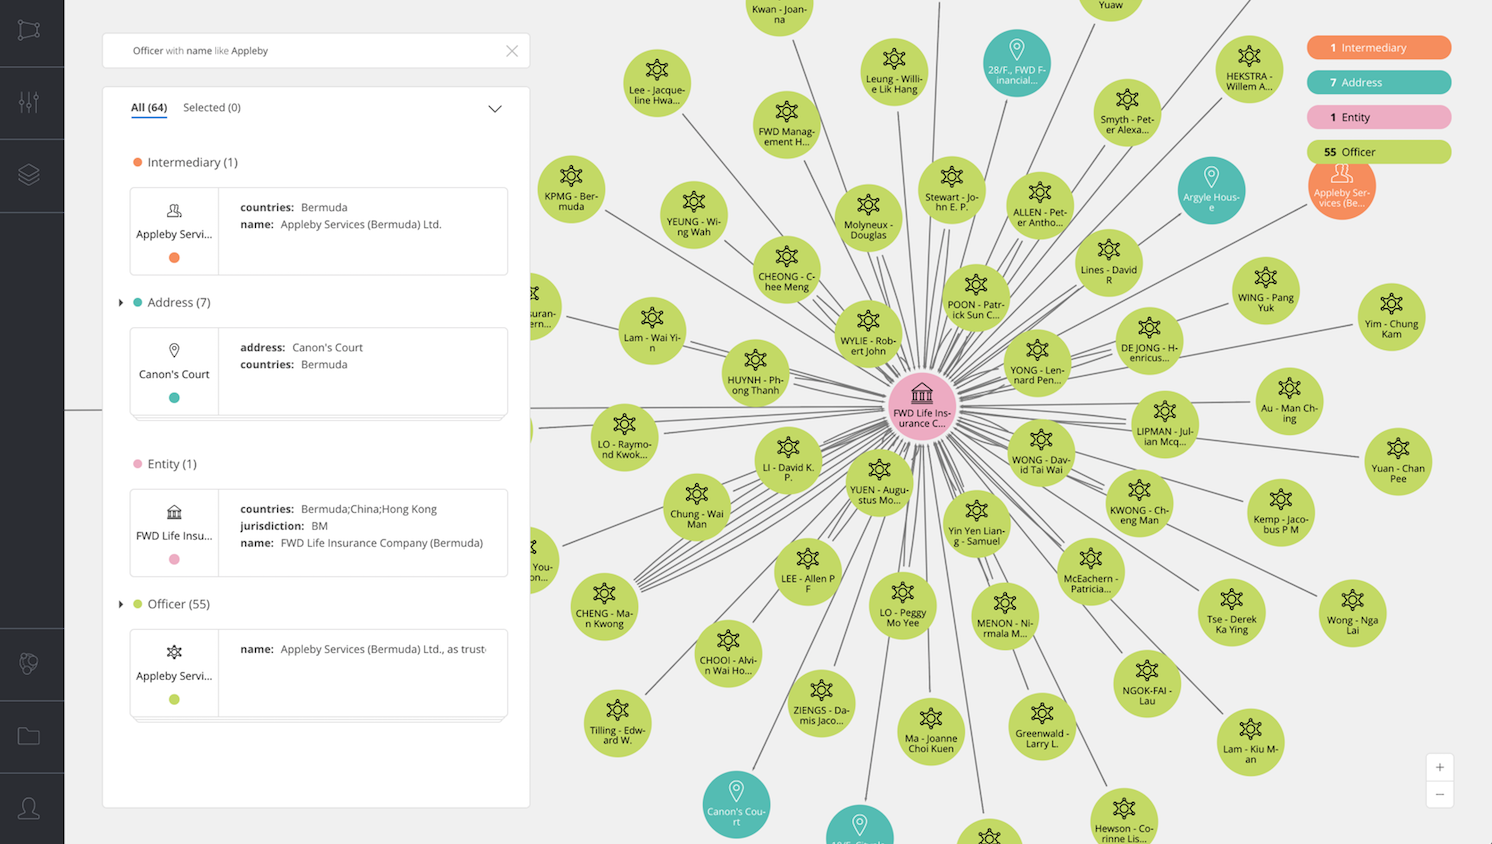Viewport: 1492px width, 844px height.
Task: Select the 28/F FWD Financial address node
Action: pos(1017,63)
